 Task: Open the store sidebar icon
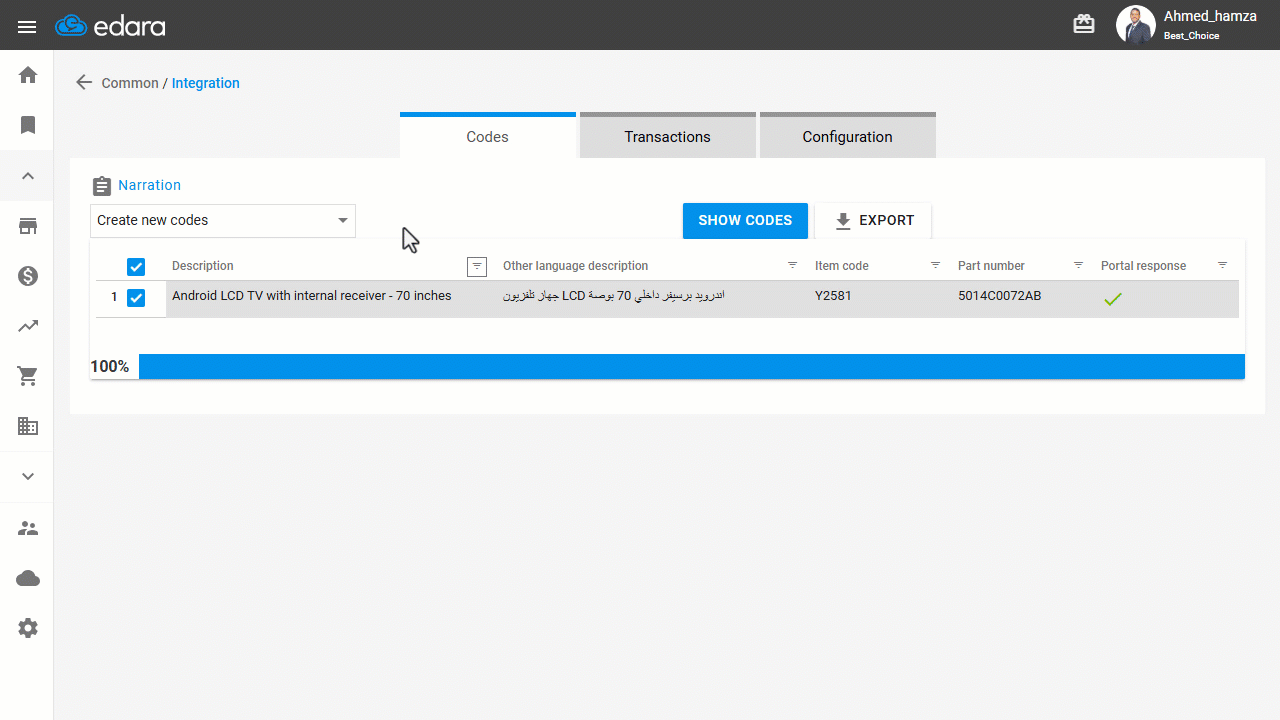pyautogui.click(x=28, y=226)
